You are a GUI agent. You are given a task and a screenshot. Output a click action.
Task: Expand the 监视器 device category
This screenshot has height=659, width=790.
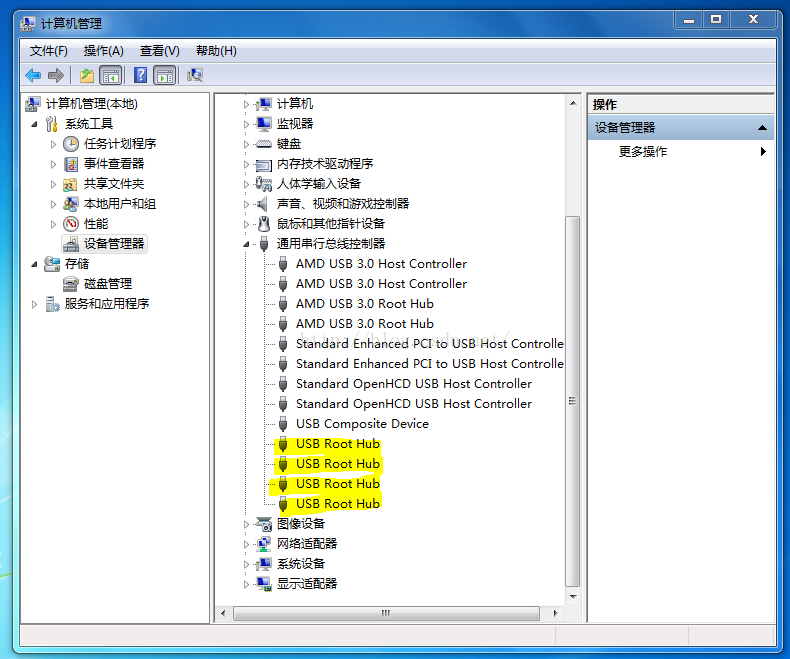tap(246, 124)
